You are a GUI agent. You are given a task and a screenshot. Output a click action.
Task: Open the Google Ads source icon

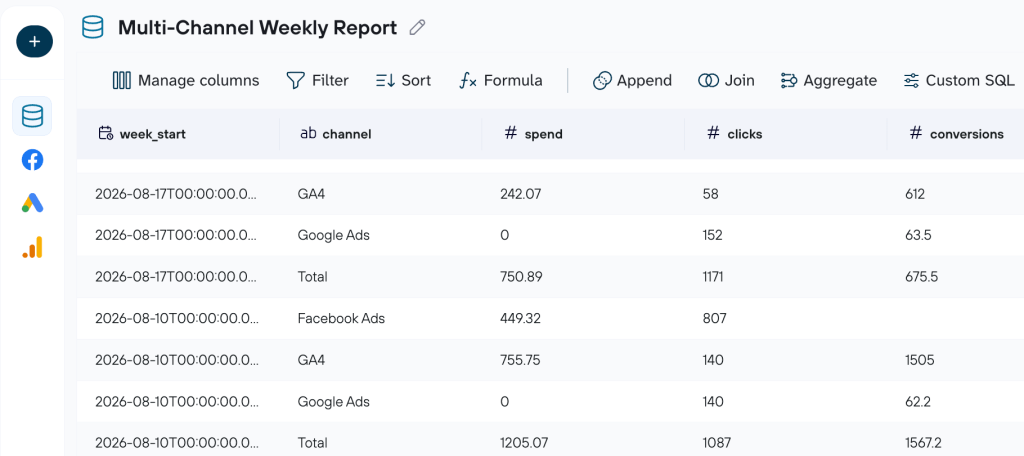32,204
